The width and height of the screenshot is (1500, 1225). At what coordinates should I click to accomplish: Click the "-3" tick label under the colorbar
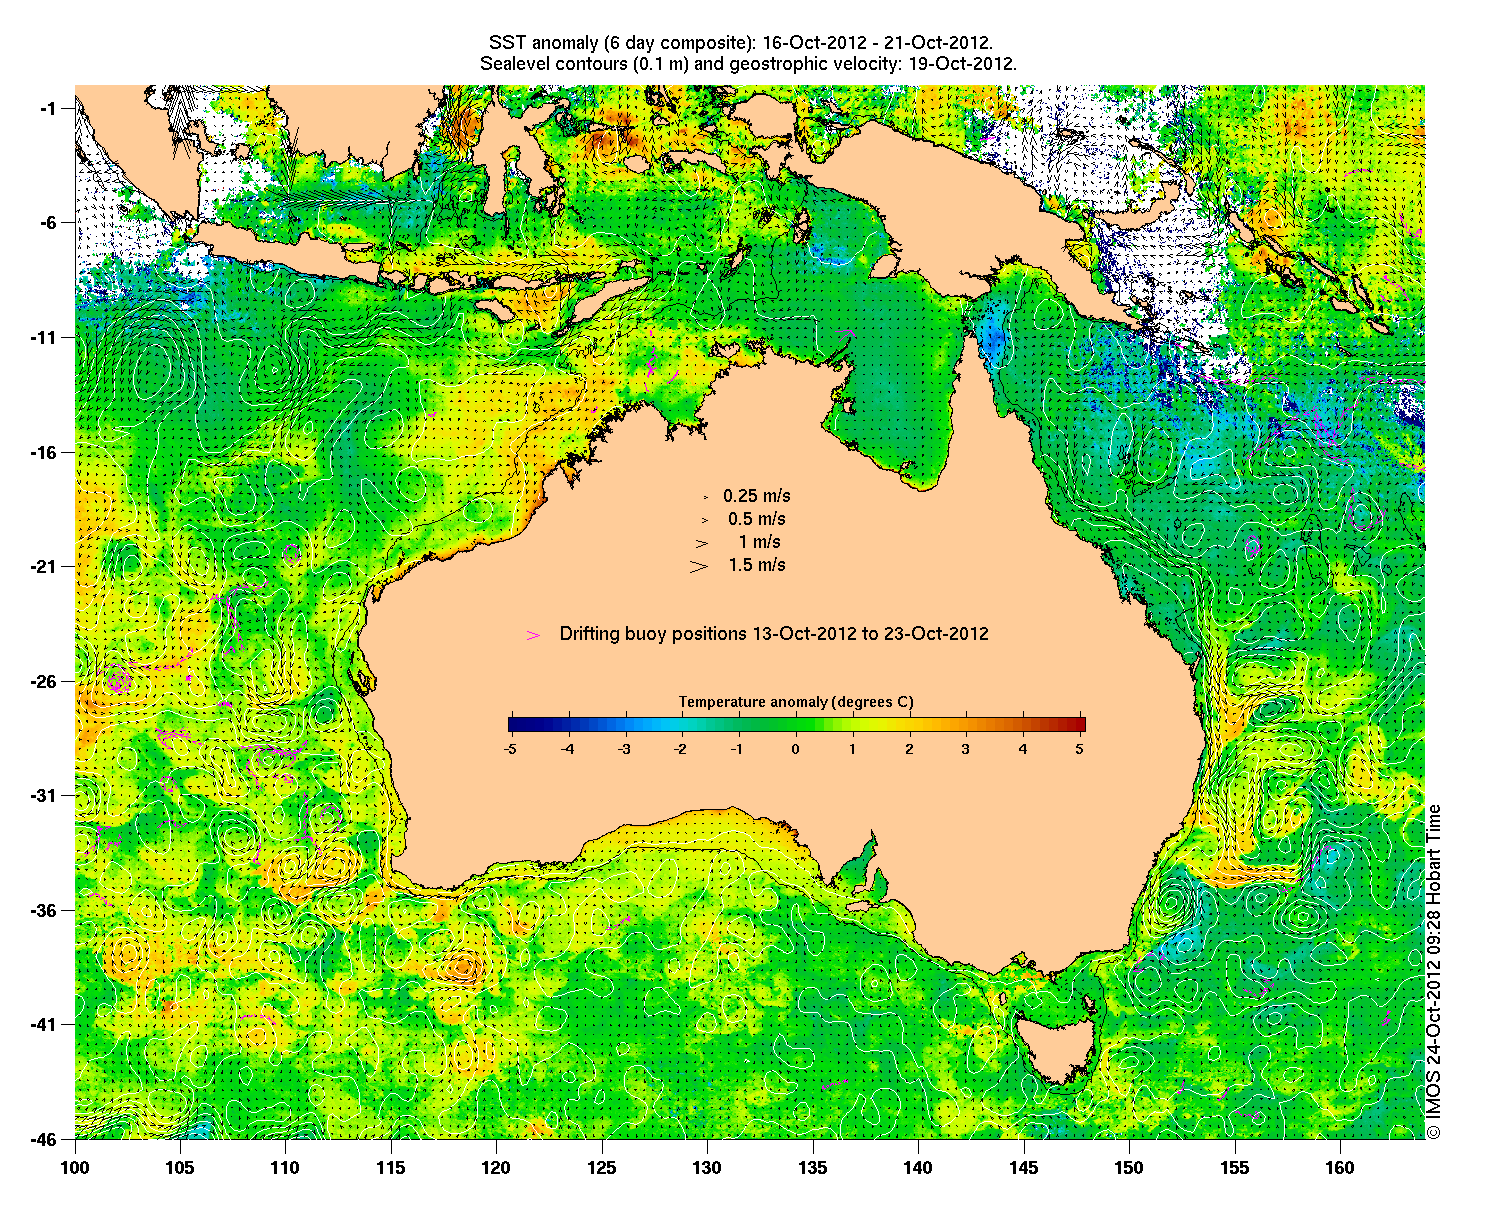click(624, 748)
